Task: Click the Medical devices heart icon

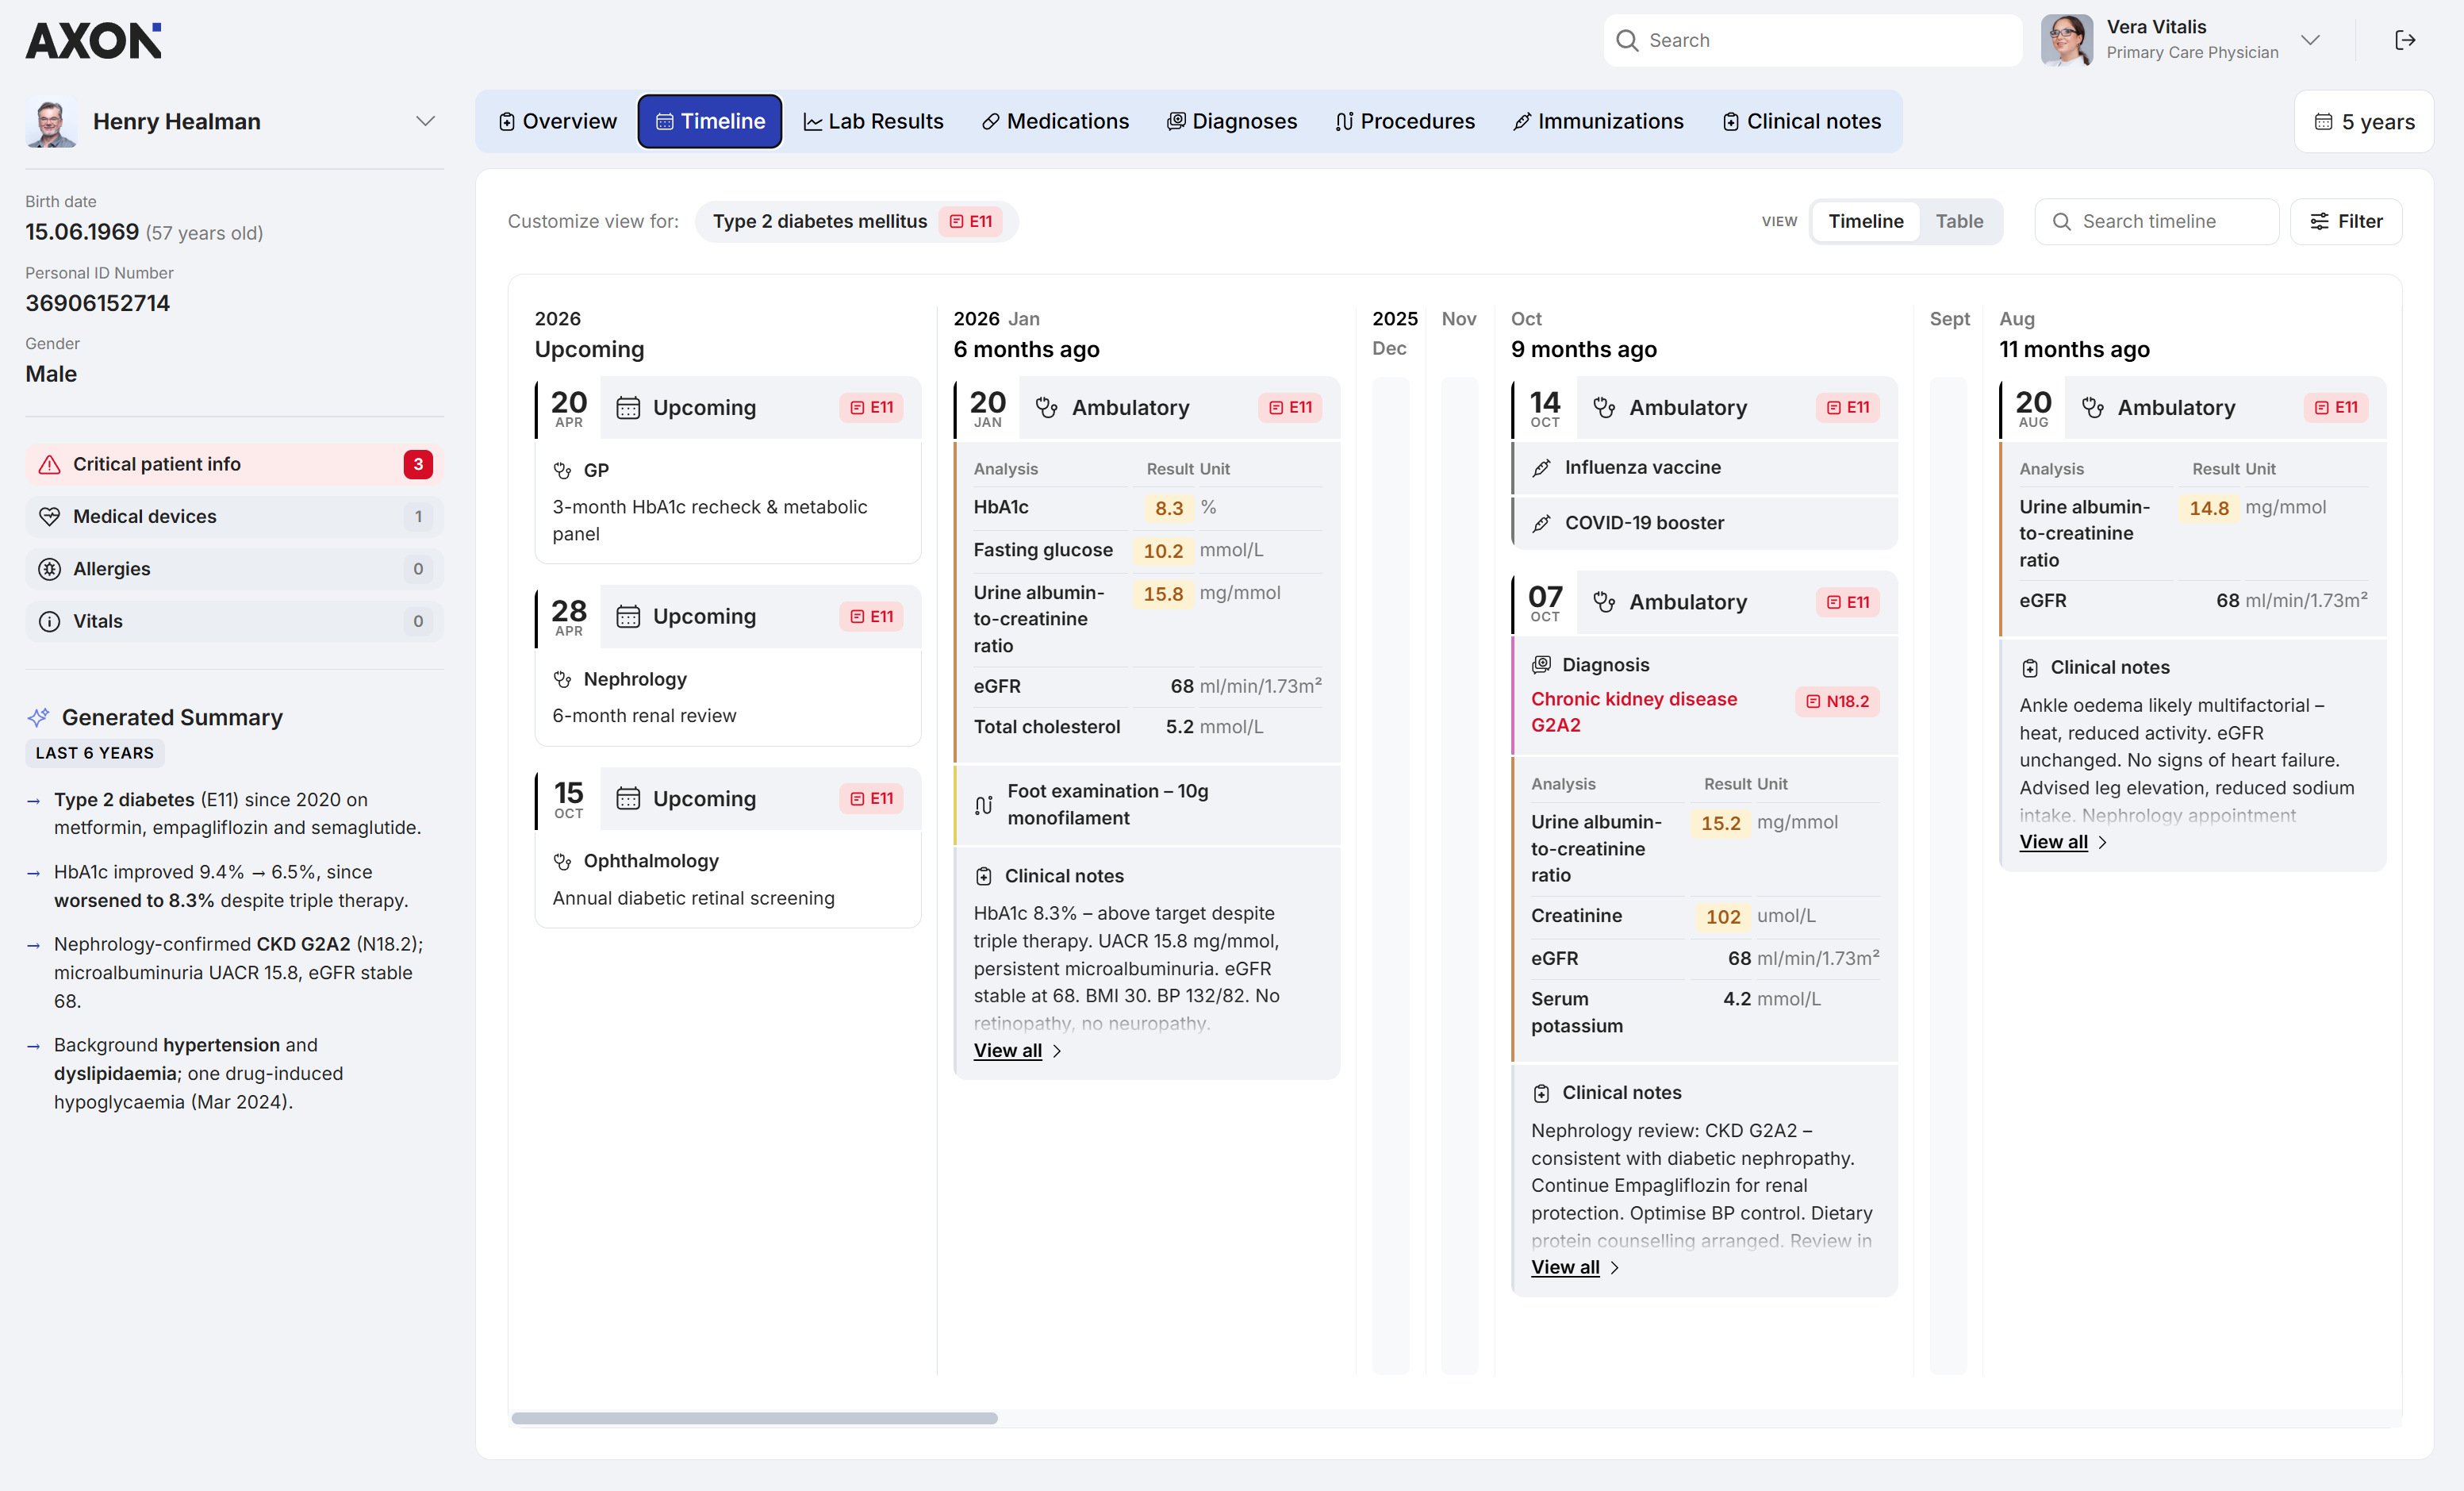Action: pyautogui.click(x=49, y=516)
